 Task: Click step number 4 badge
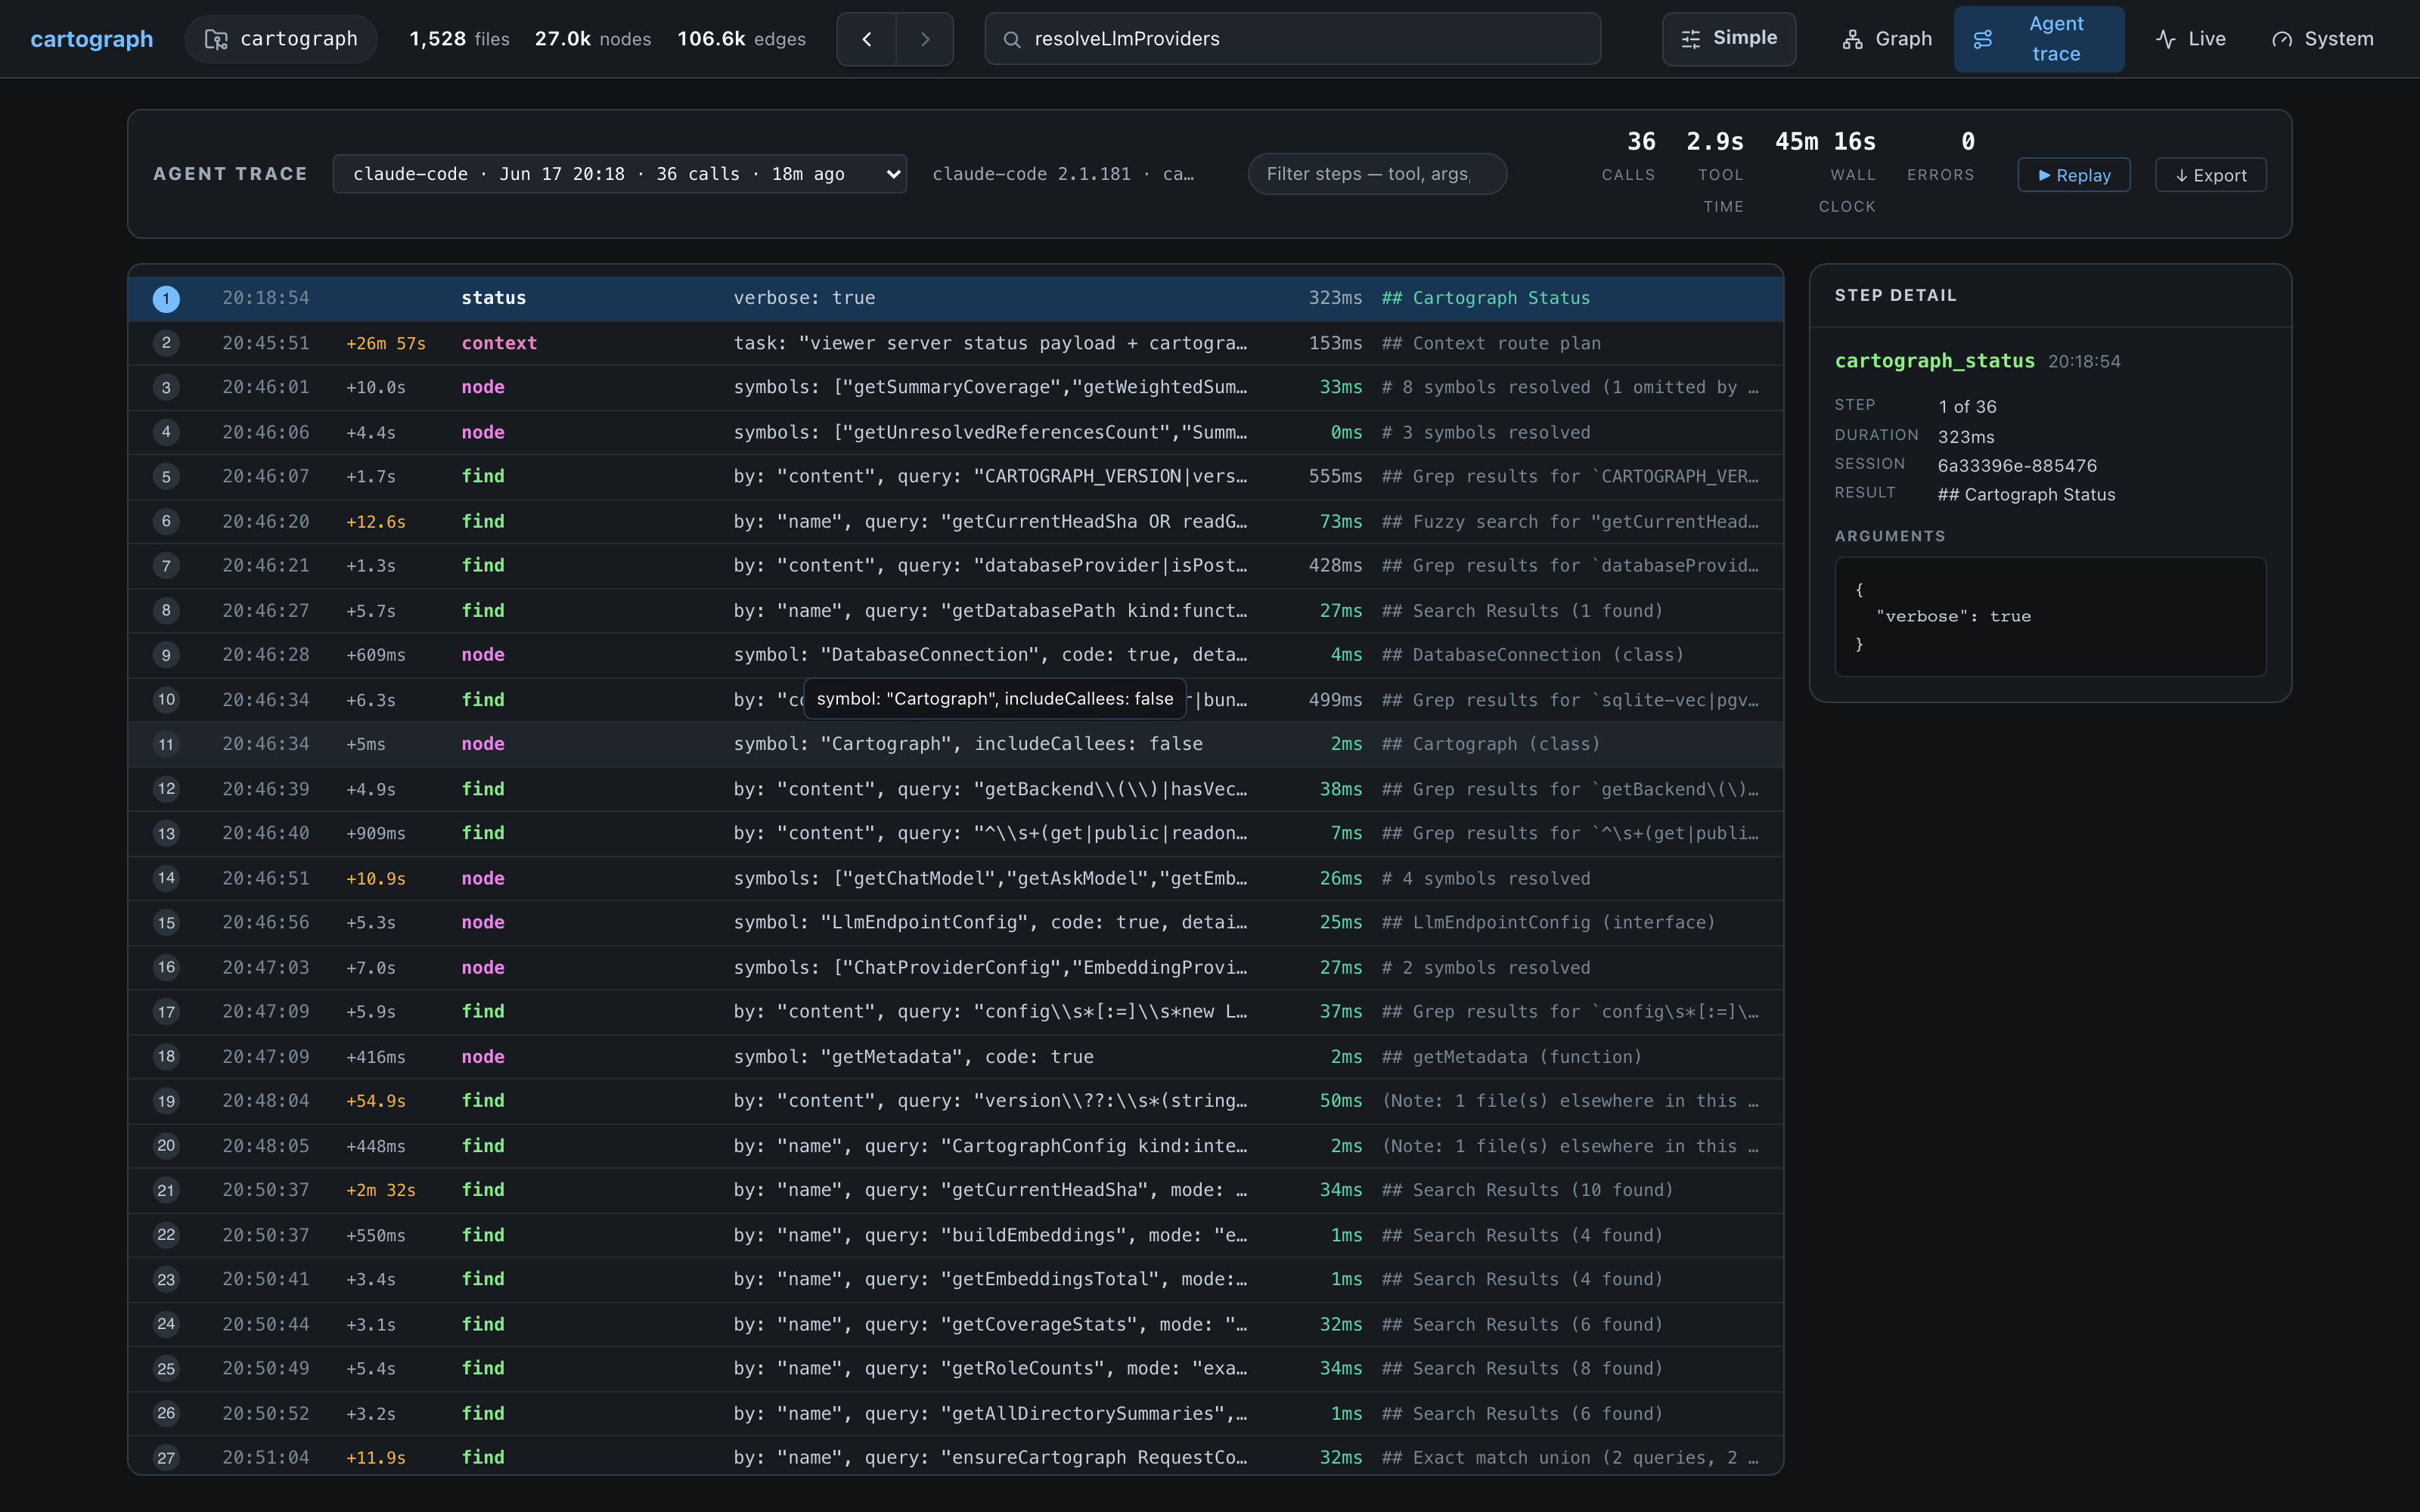tap(166, 432)
